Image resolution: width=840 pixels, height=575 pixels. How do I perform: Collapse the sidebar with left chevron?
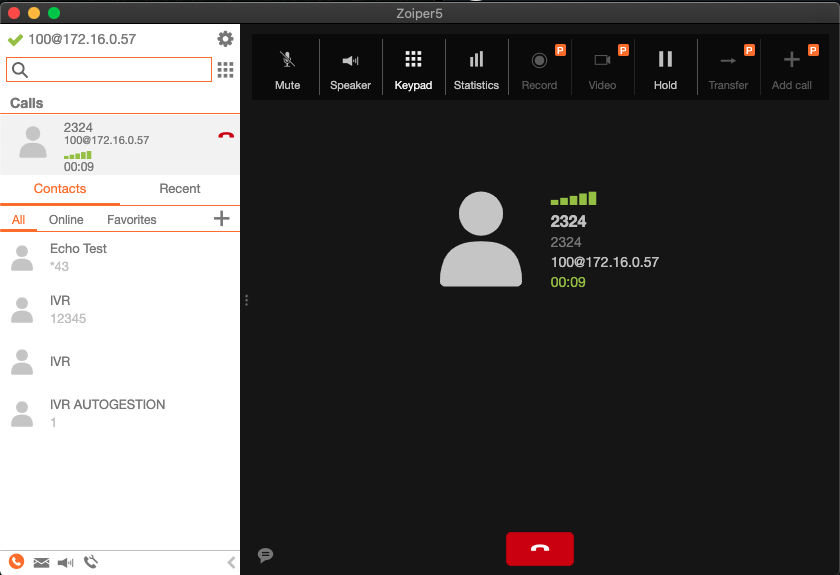231,562
